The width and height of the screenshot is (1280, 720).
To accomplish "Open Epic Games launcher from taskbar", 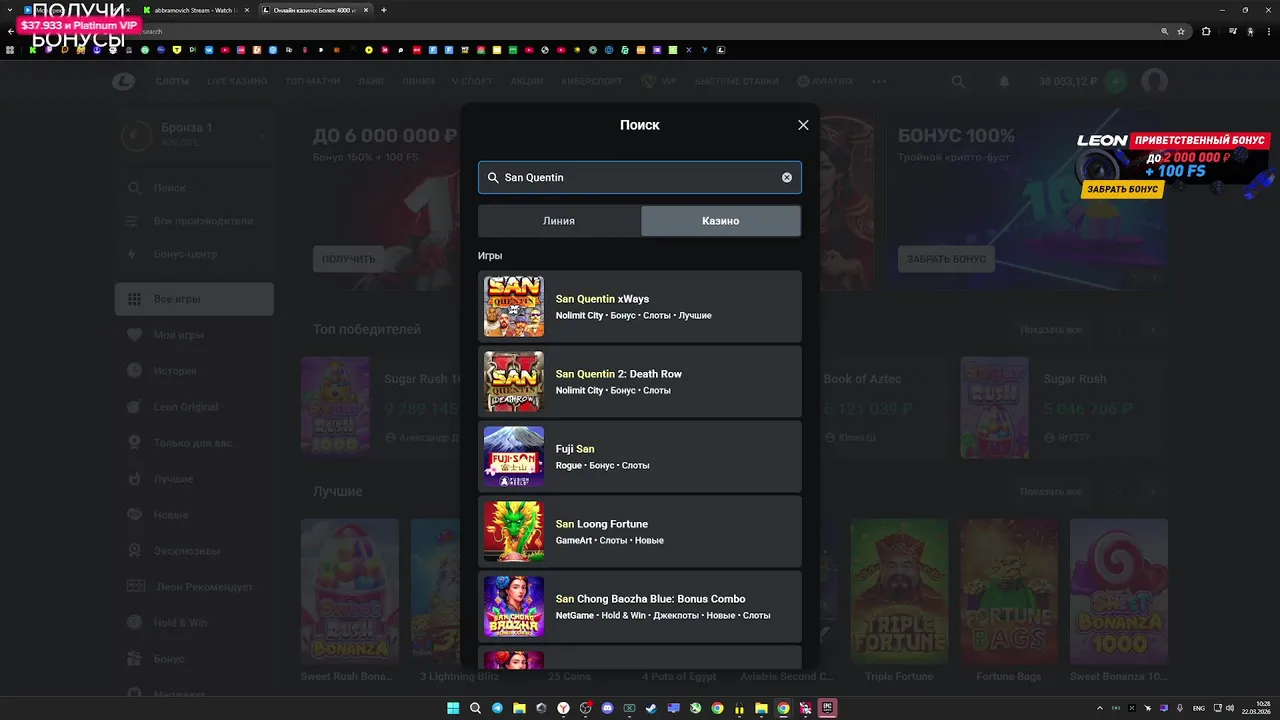I will pyautogui.click(x=827, y=708).
